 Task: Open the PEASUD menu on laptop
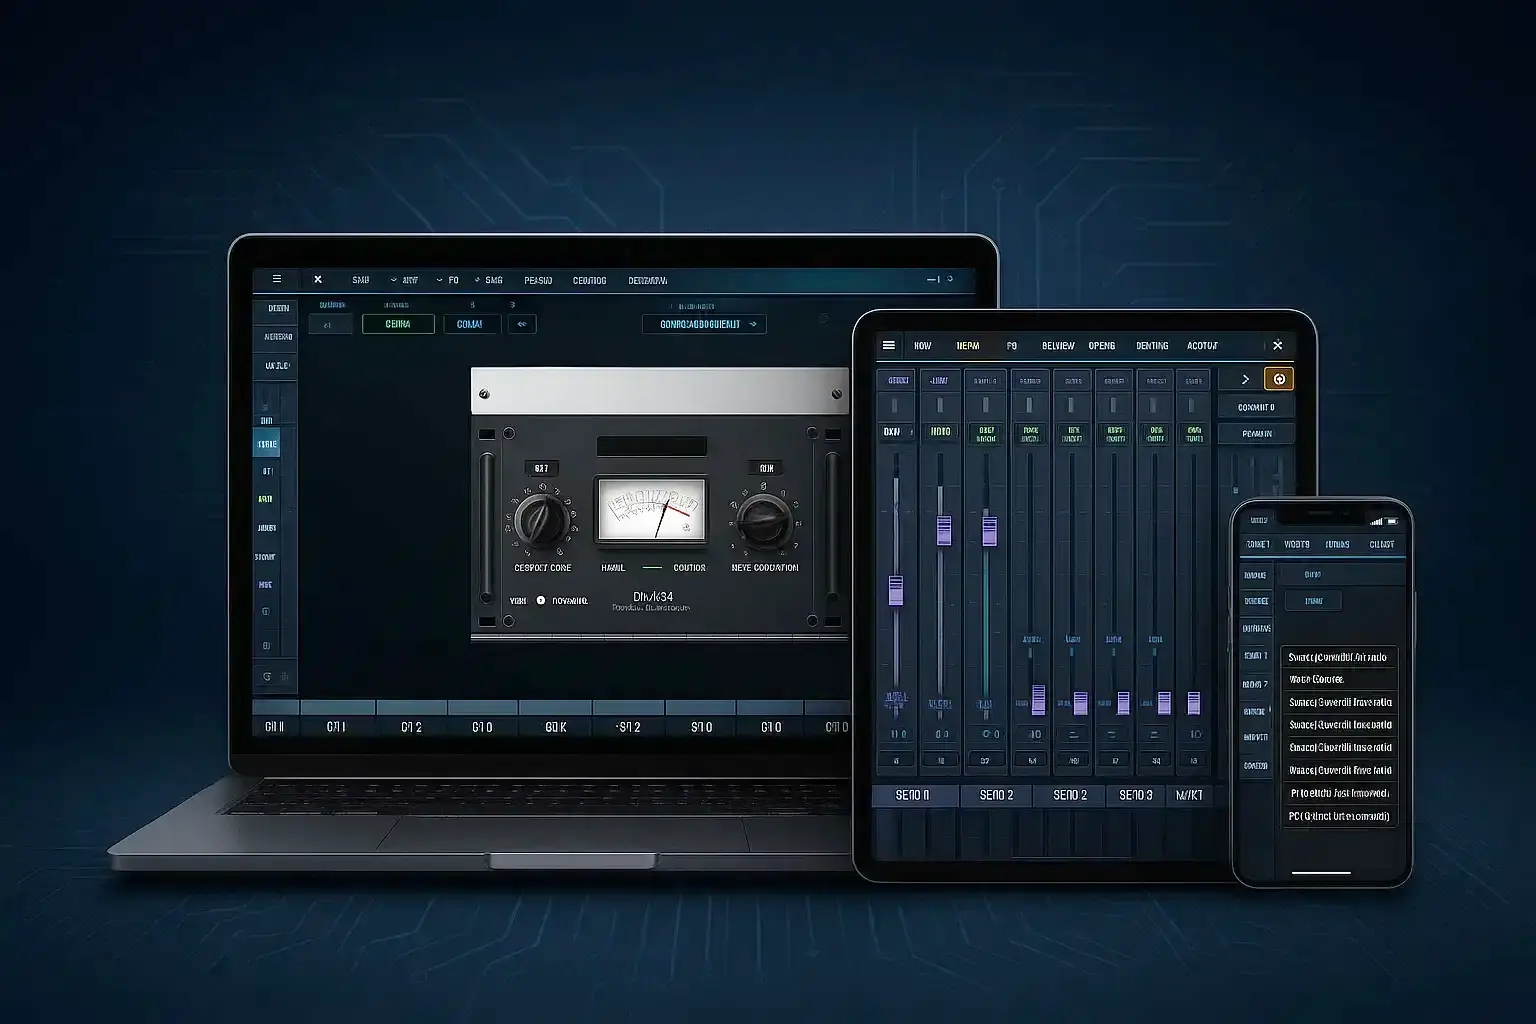click(538, 280)
